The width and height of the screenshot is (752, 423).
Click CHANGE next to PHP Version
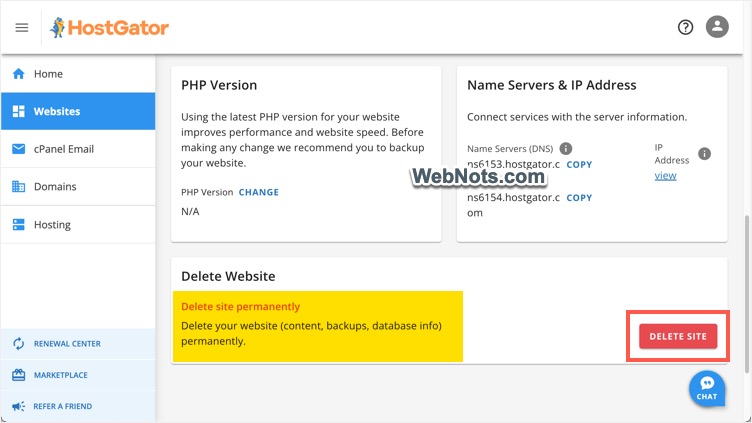point(258,192)
